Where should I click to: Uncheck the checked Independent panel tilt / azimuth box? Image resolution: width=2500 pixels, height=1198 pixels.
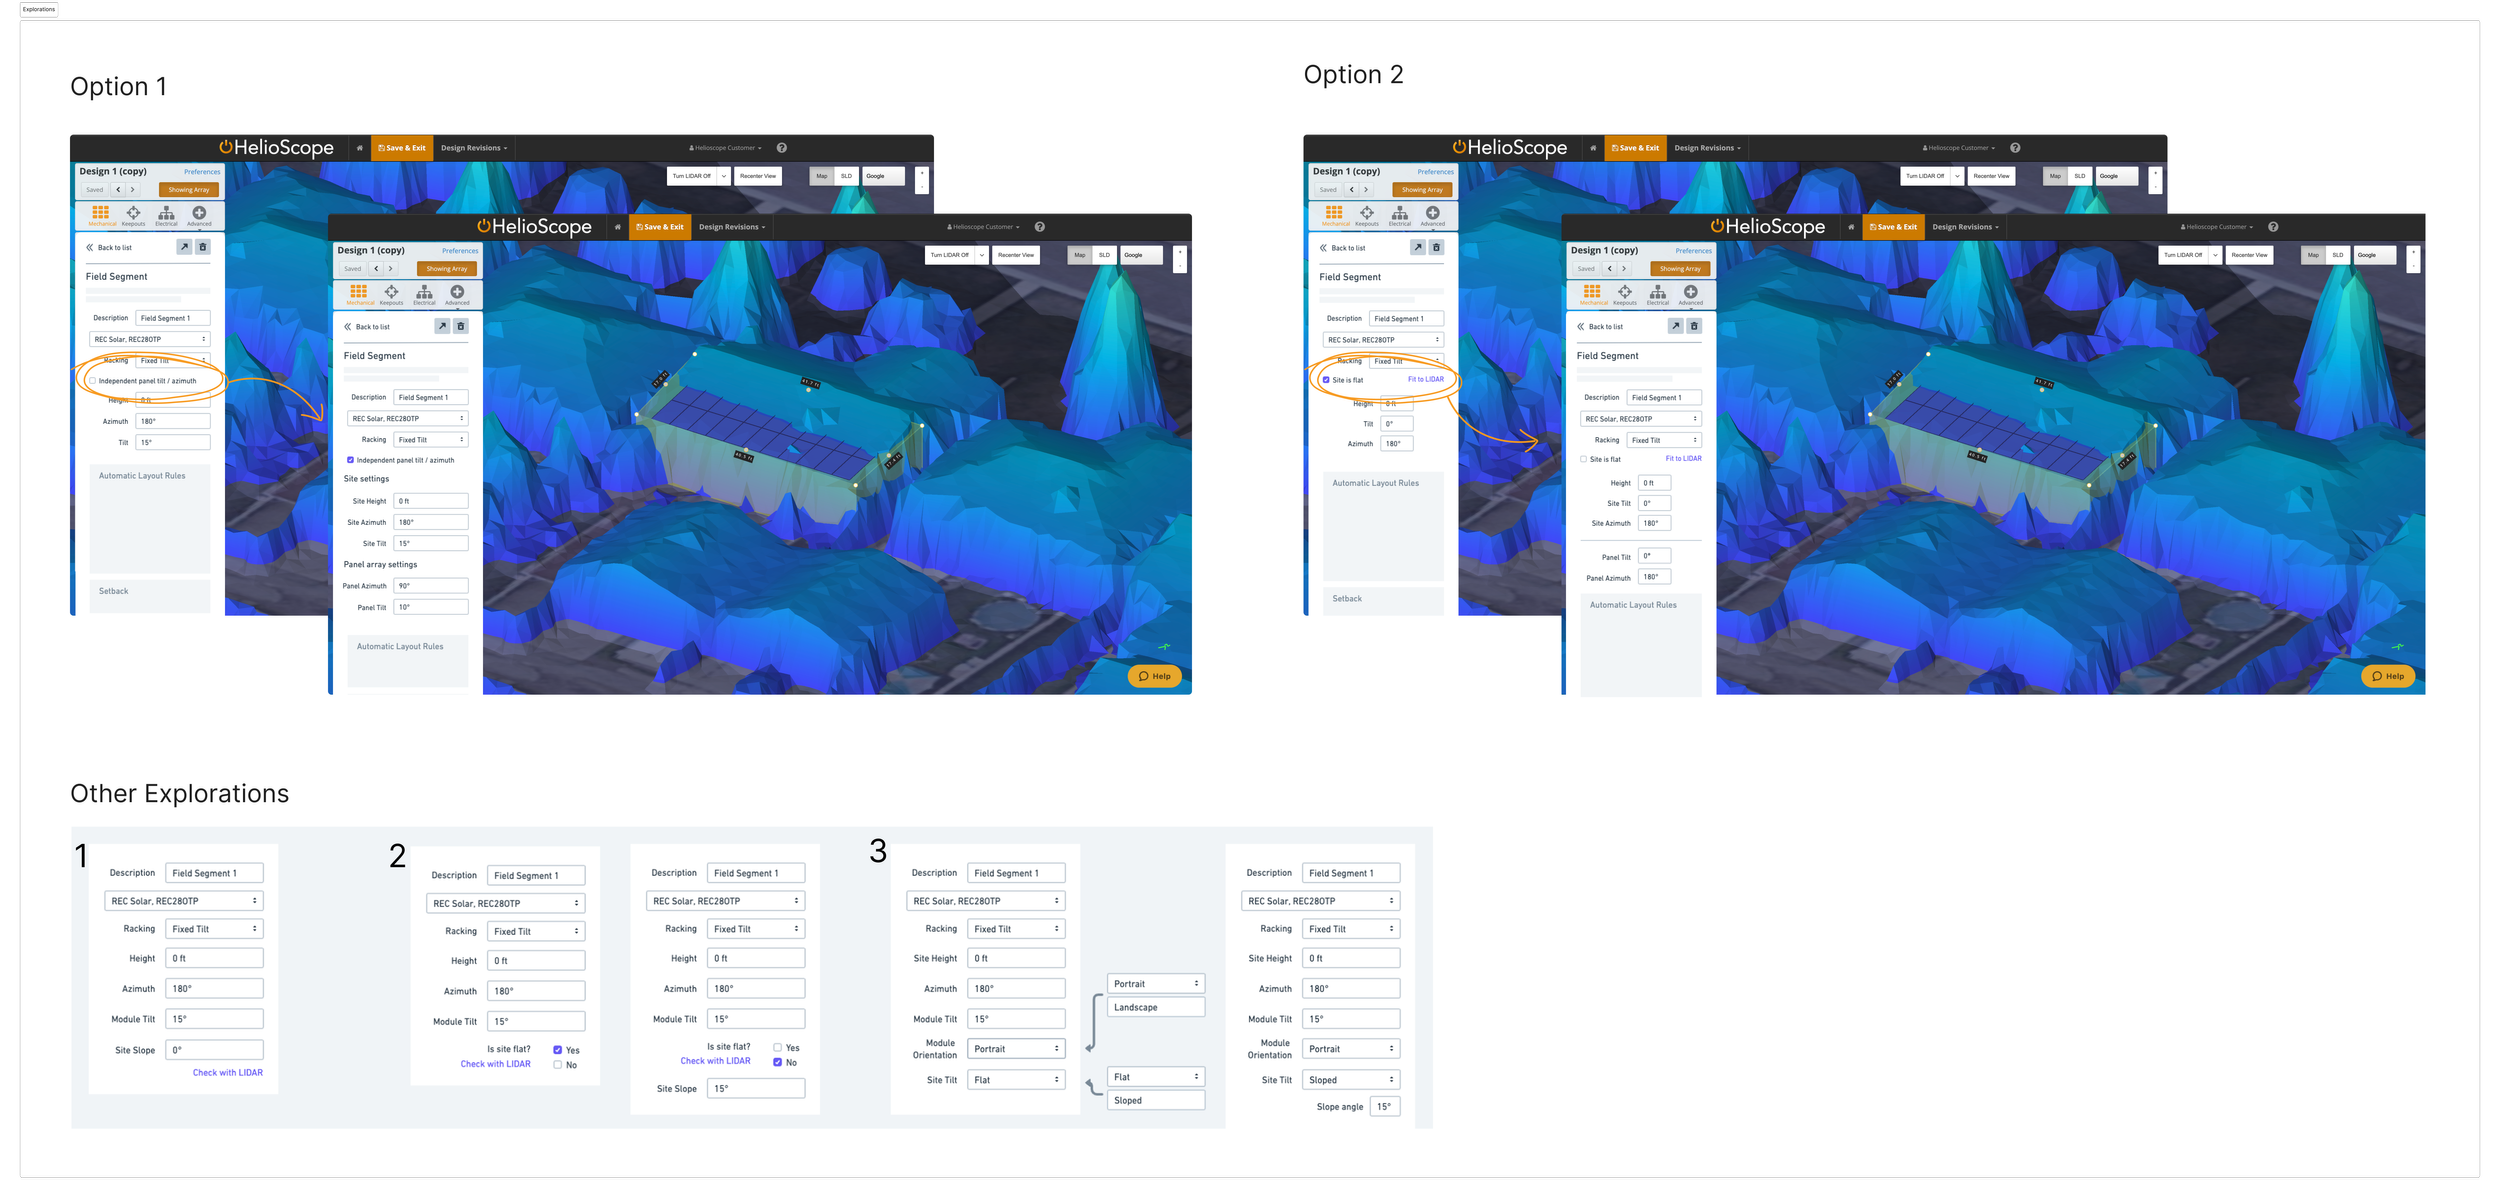click(350, 460)
